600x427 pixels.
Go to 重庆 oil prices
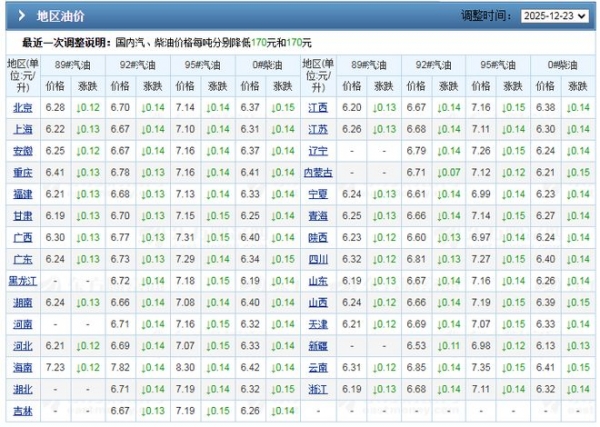22,172
